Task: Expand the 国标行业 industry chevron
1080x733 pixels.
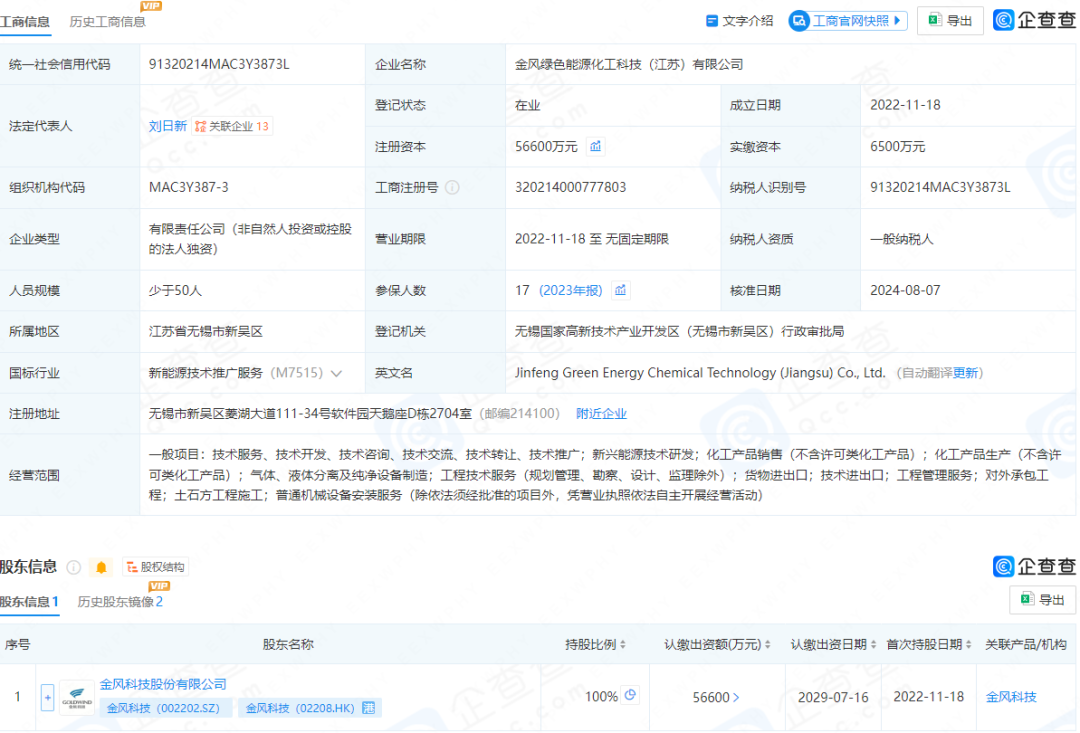Action: (337, 373)
